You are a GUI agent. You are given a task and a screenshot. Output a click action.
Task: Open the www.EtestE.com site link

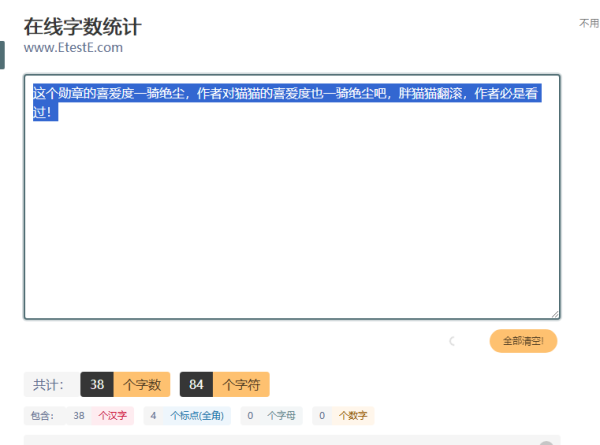click(73, 48)
